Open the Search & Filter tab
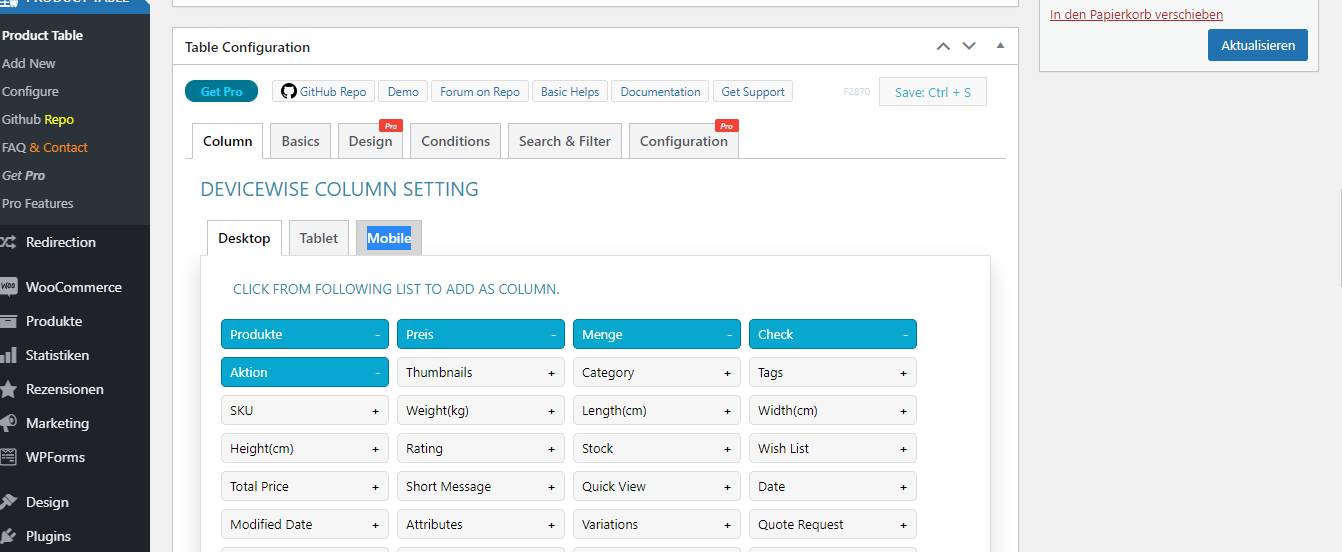The width and height of the screenshot is (1342, 552). tap(565, 141)
